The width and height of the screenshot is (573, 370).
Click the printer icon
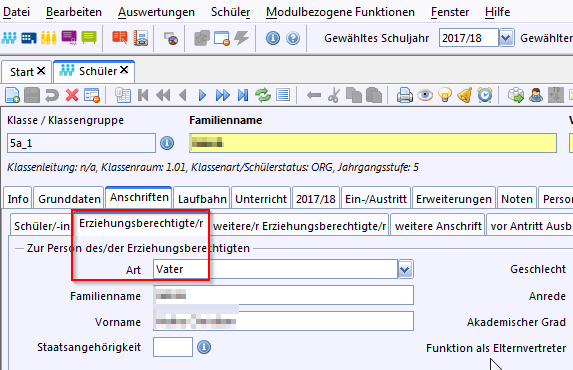tap(405, 95)
